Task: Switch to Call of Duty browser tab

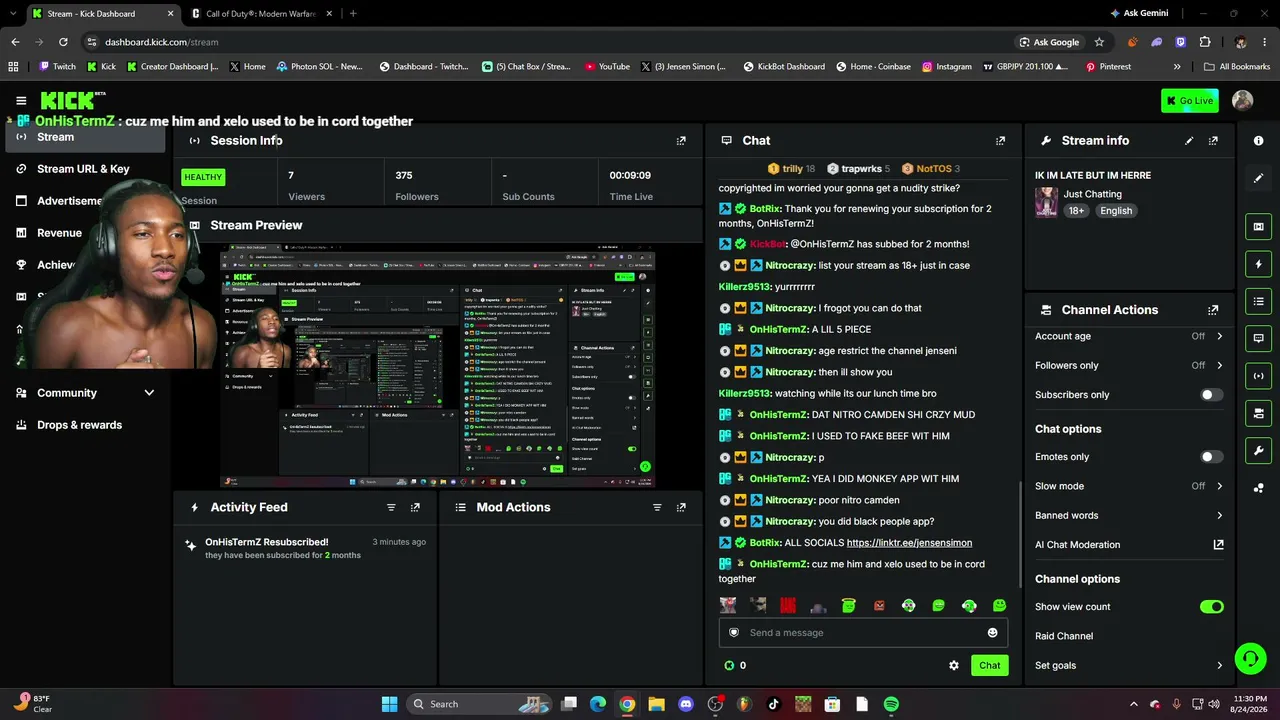Action: tap(262, 13)
